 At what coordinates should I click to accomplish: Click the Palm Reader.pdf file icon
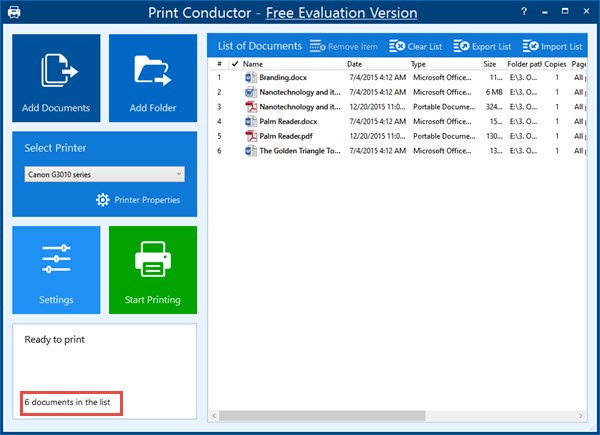coord(251,136)
